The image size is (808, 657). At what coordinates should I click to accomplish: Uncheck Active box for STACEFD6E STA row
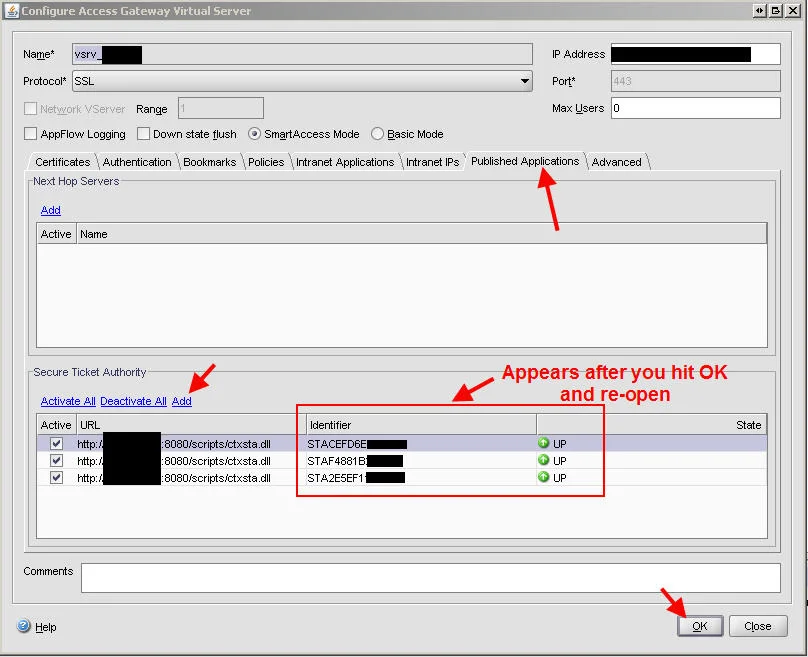point(56,444)
